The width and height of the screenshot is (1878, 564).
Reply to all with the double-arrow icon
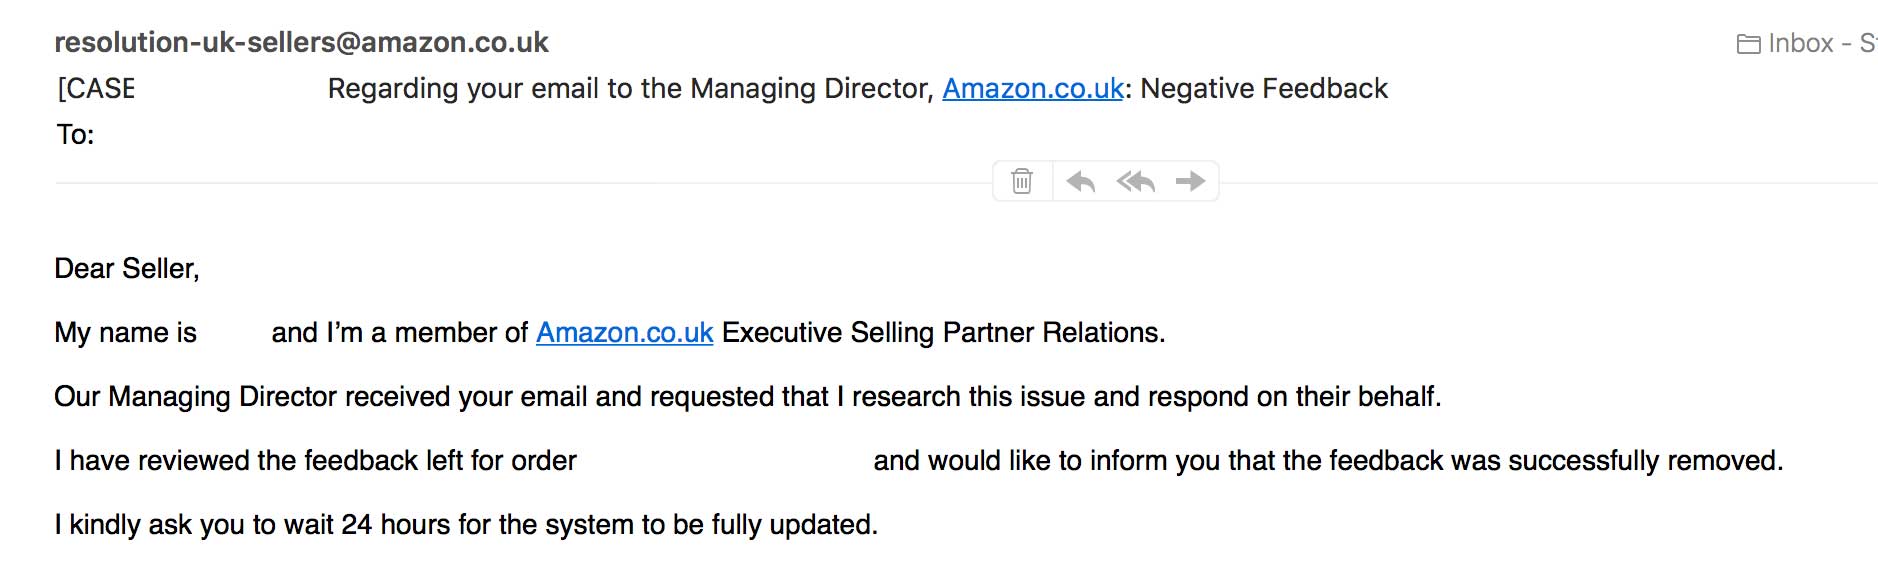click(x=1136, y=181)
